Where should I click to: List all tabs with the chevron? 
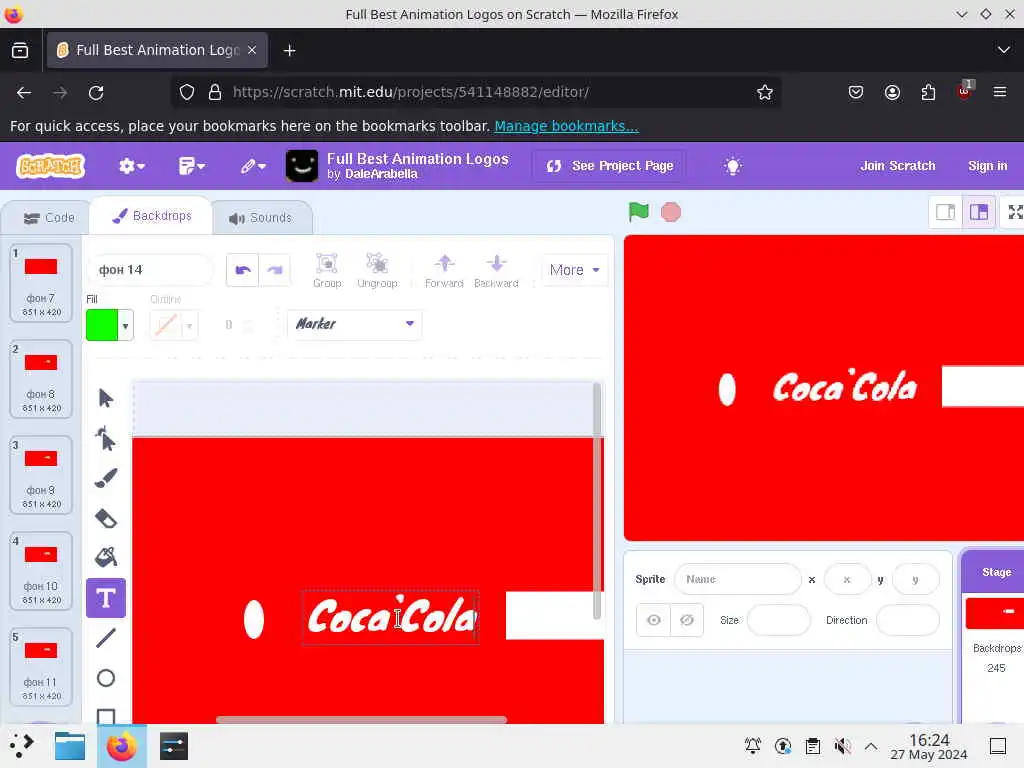pyautogui.click(x=1003, y=50)
